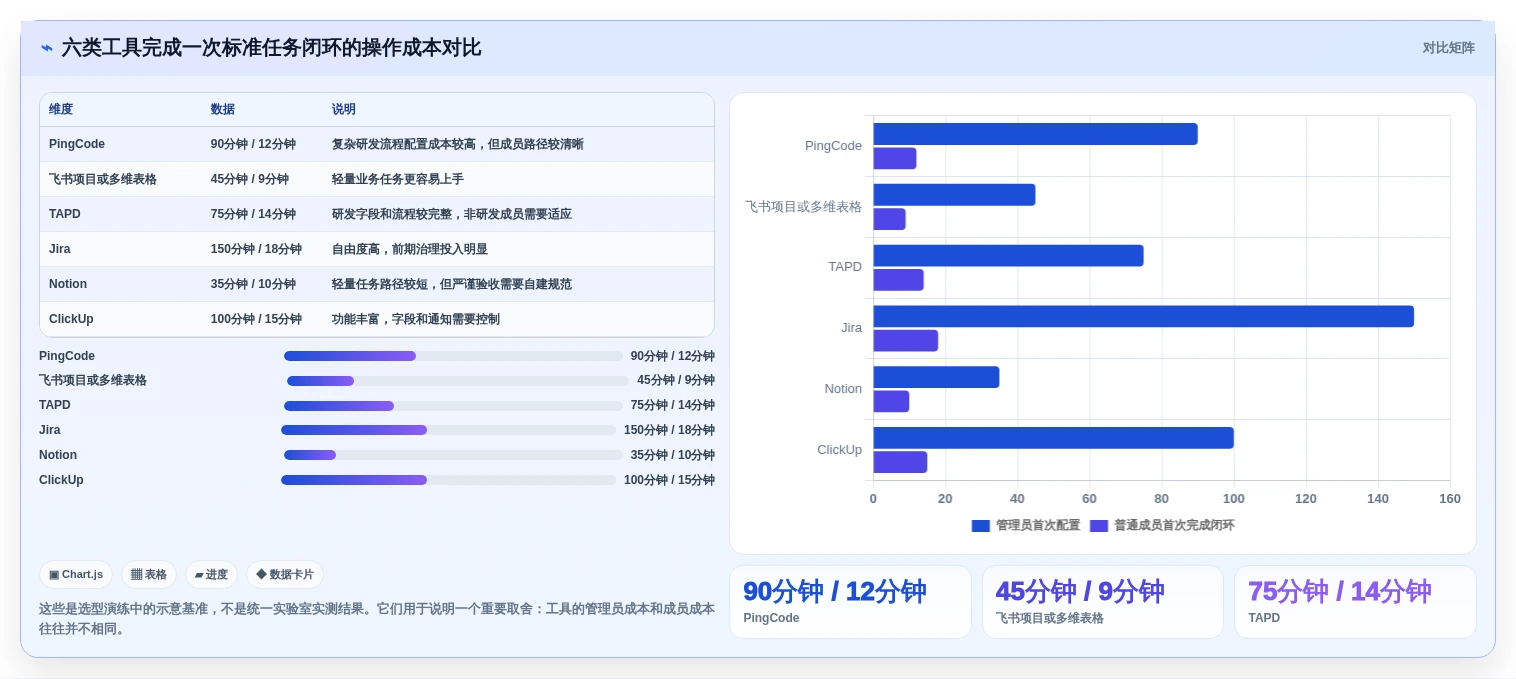Click the description 自由度高，前期治理投入明显
Viewport: 1516px width, 679px height.
click(x=410, y=249)
